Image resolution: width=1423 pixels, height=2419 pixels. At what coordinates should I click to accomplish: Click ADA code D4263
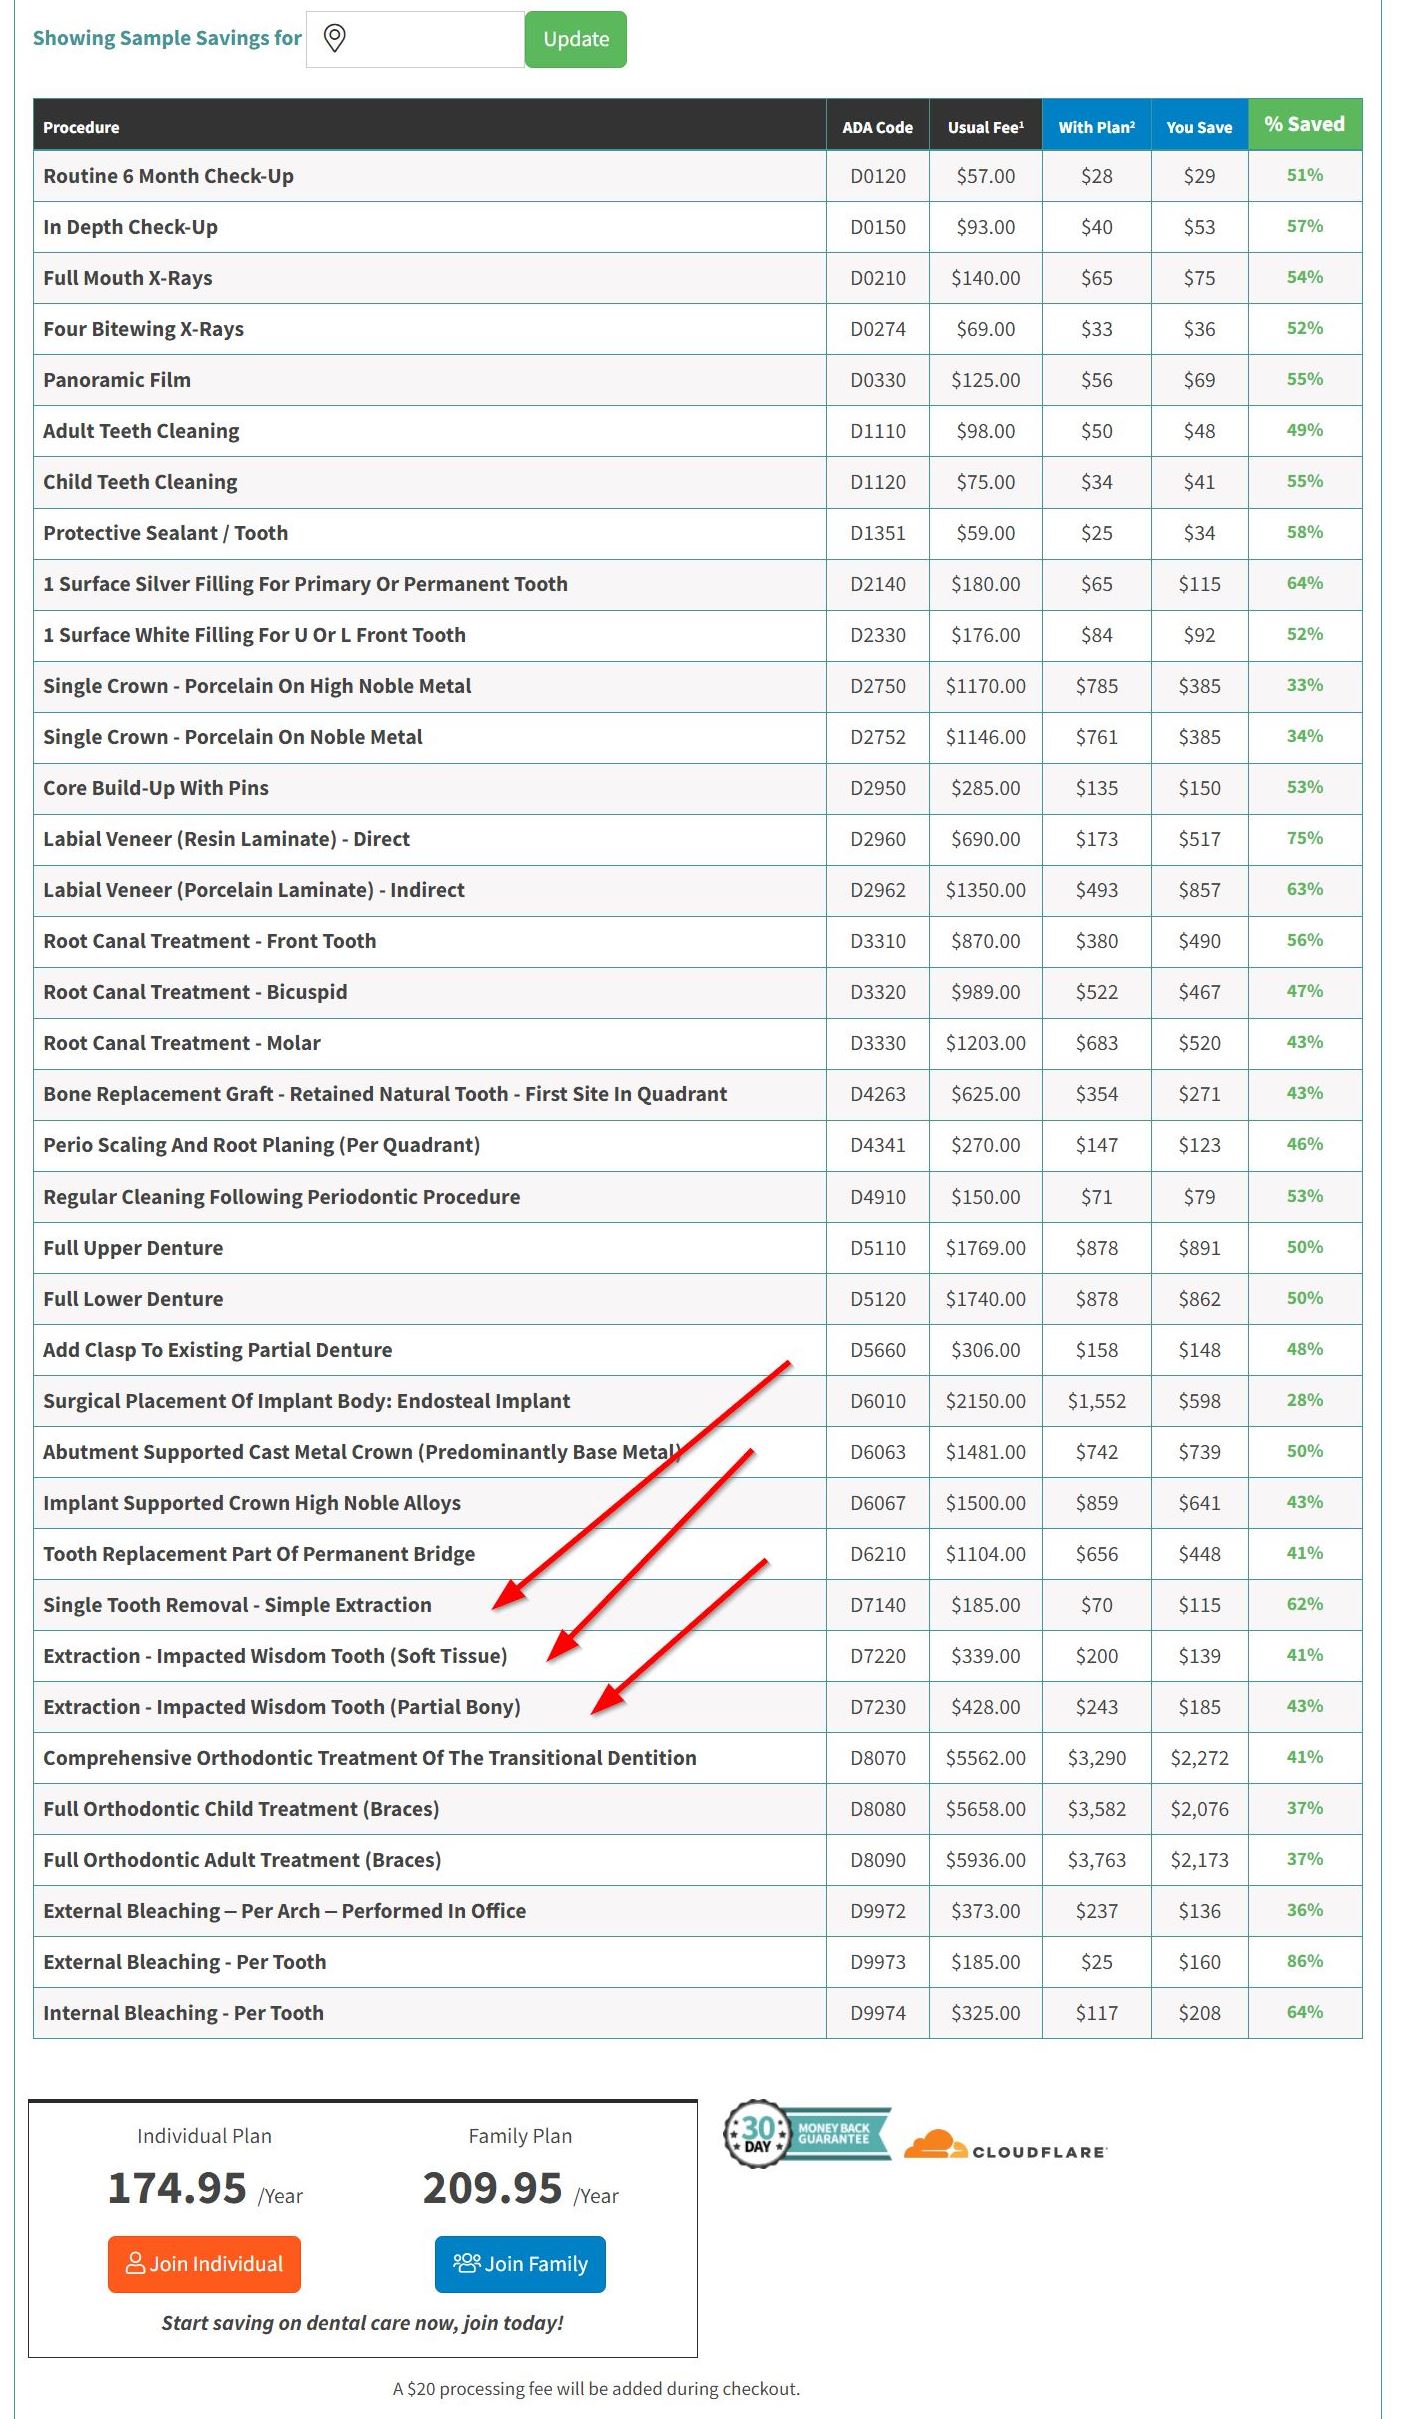(878, 1094)
